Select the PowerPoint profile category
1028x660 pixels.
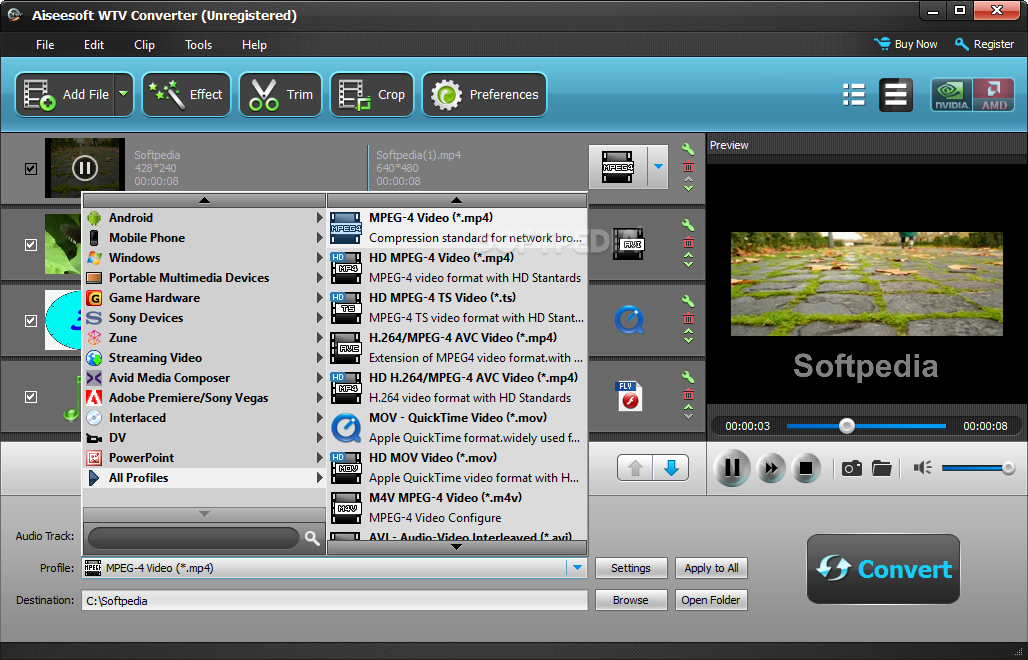[205, 457]
